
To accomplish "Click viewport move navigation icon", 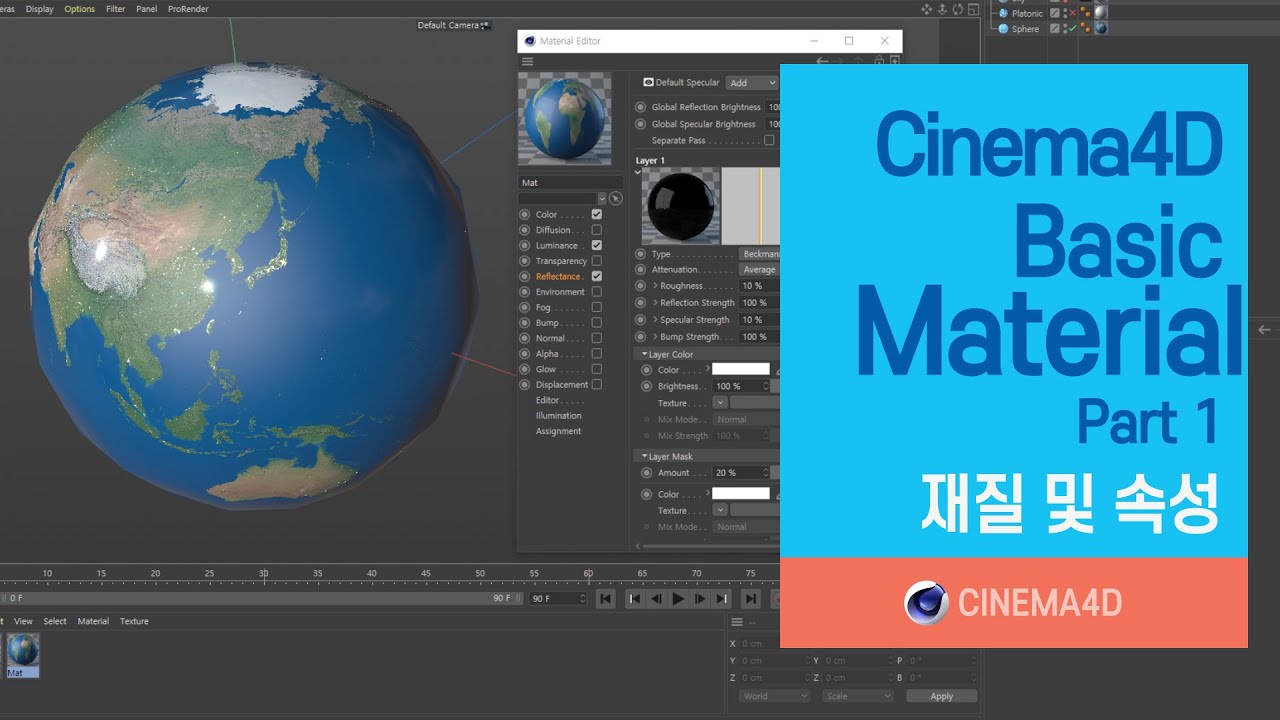I will pyautogui.click(x=927, y=9).
